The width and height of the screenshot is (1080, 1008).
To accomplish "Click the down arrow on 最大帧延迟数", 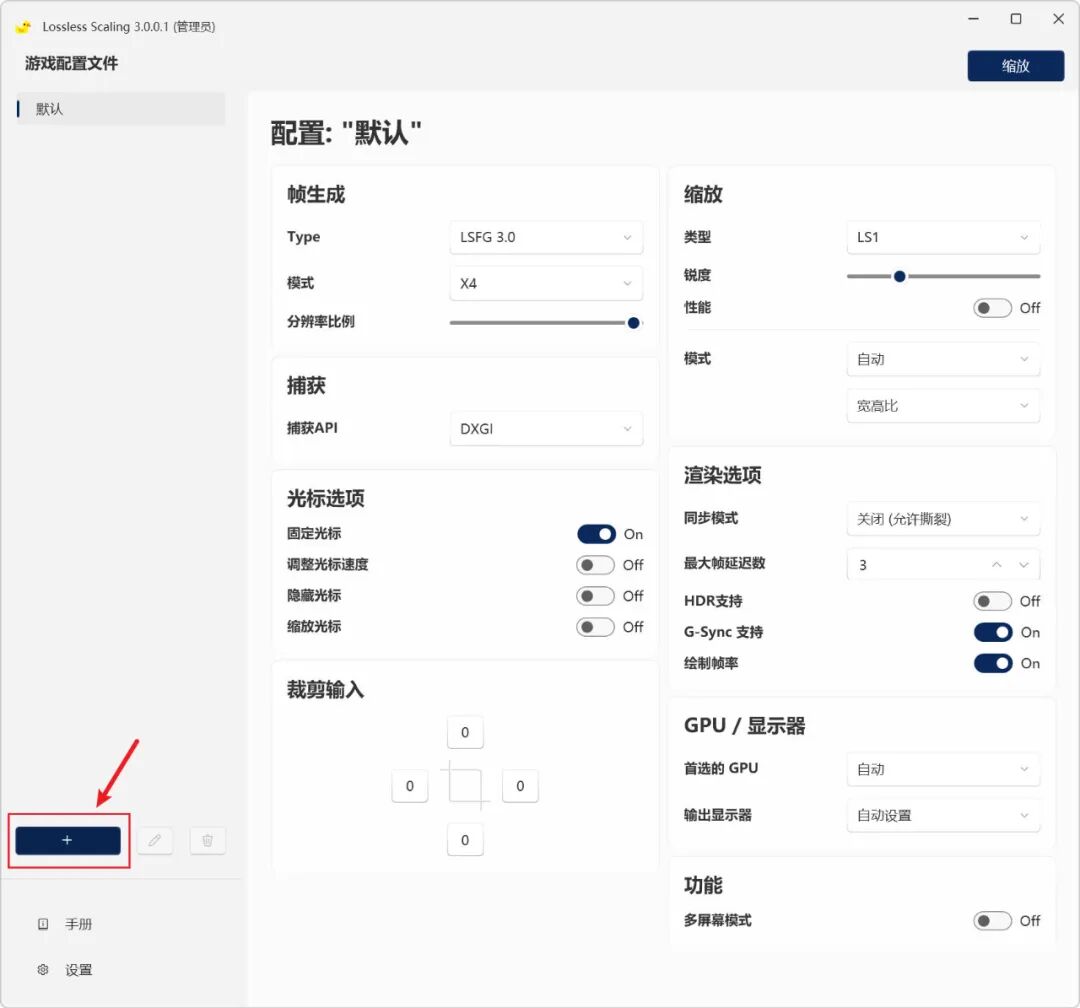I will [x=1023, y=564].
